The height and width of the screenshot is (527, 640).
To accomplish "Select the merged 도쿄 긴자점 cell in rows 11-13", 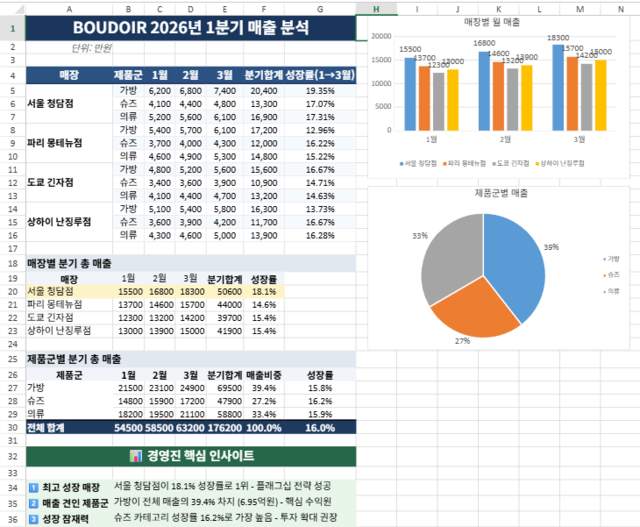I will pyautogui.click(x=69, y=182).
